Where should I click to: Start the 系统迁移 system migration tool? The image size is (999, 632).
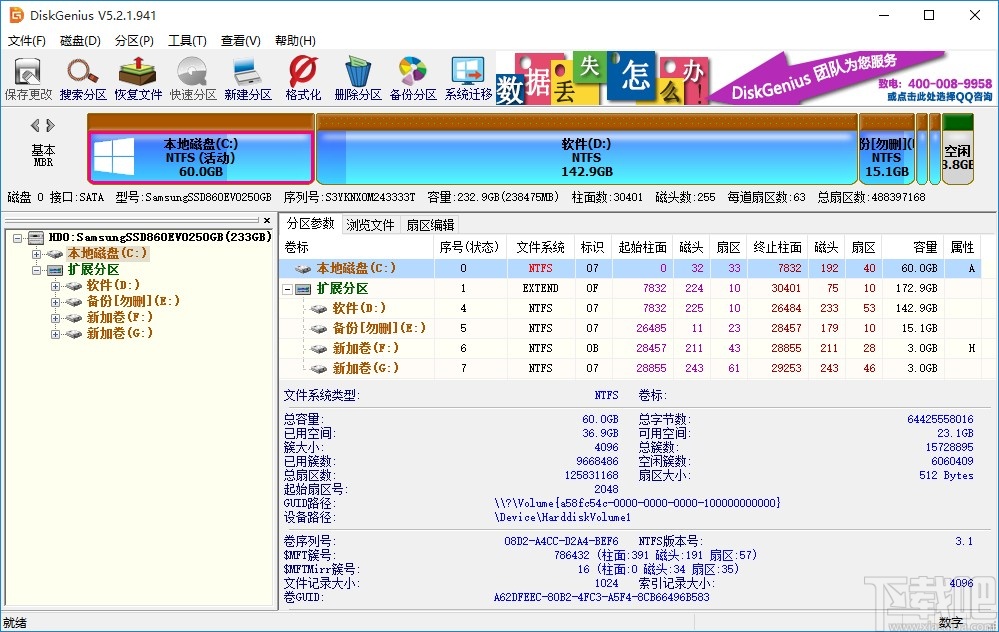(468, 78)
